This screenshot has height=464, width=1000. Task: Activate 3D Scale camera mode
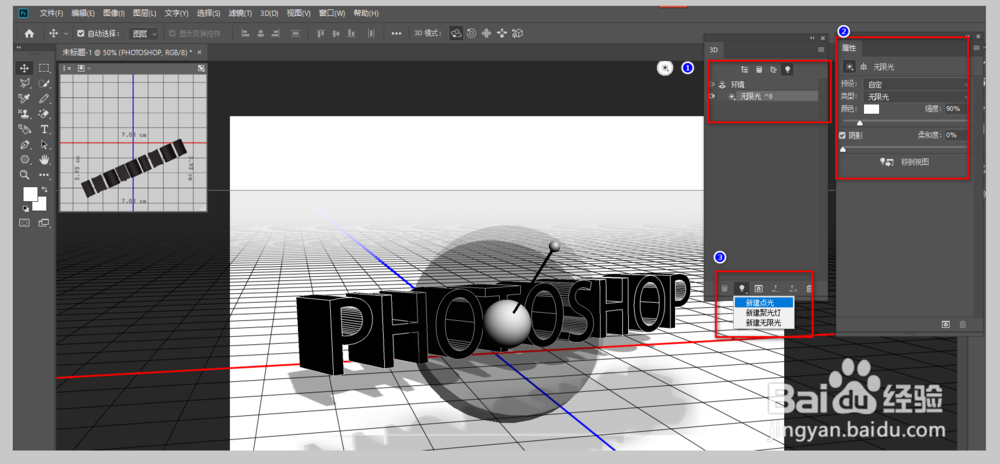518,33
